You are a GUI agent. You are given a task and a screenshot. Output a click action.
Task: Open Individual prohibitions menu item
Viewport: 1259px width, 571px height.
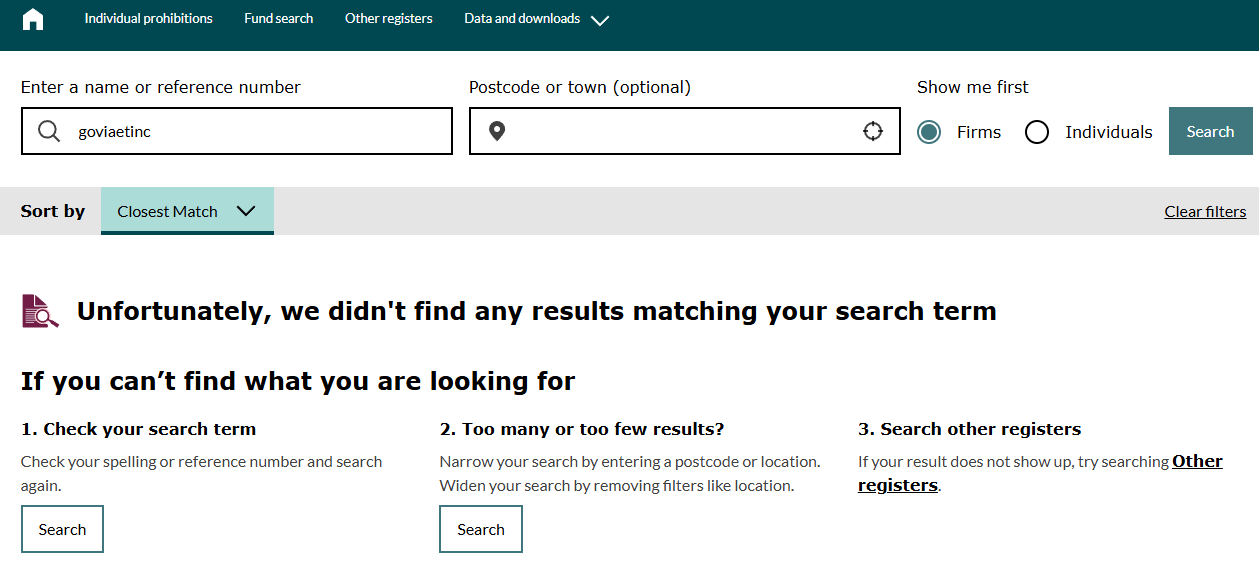coord(148,19)
